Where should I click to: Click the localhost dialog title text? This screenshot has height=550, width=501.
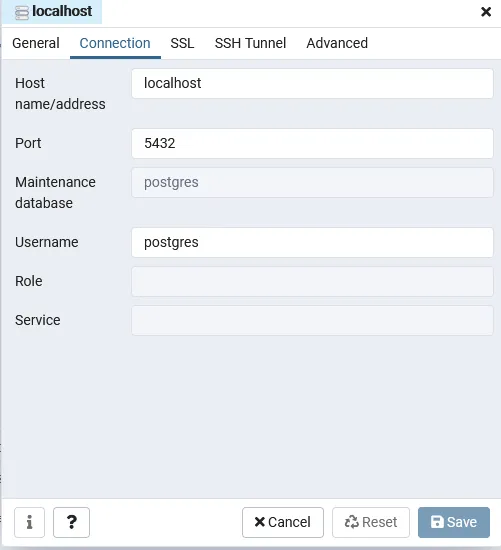[62, 11]
